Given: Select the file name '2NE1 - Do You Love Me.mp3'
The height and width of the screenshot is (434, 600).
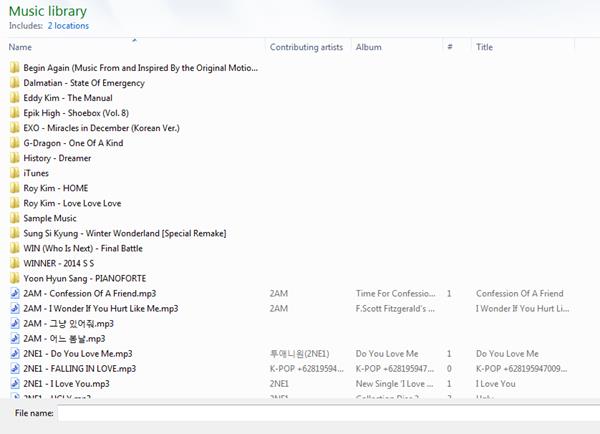Looking at the screenshot, I should click(x=78, y=354).
